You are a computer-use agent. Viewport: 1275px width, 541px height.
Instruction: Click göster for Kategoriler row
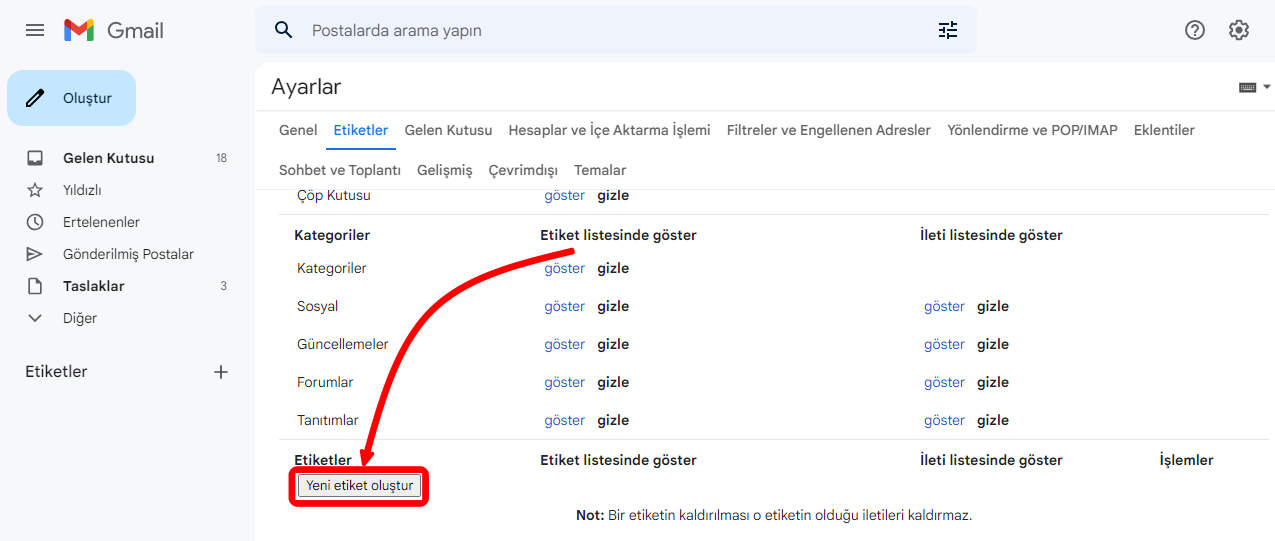tap(565, 268)
